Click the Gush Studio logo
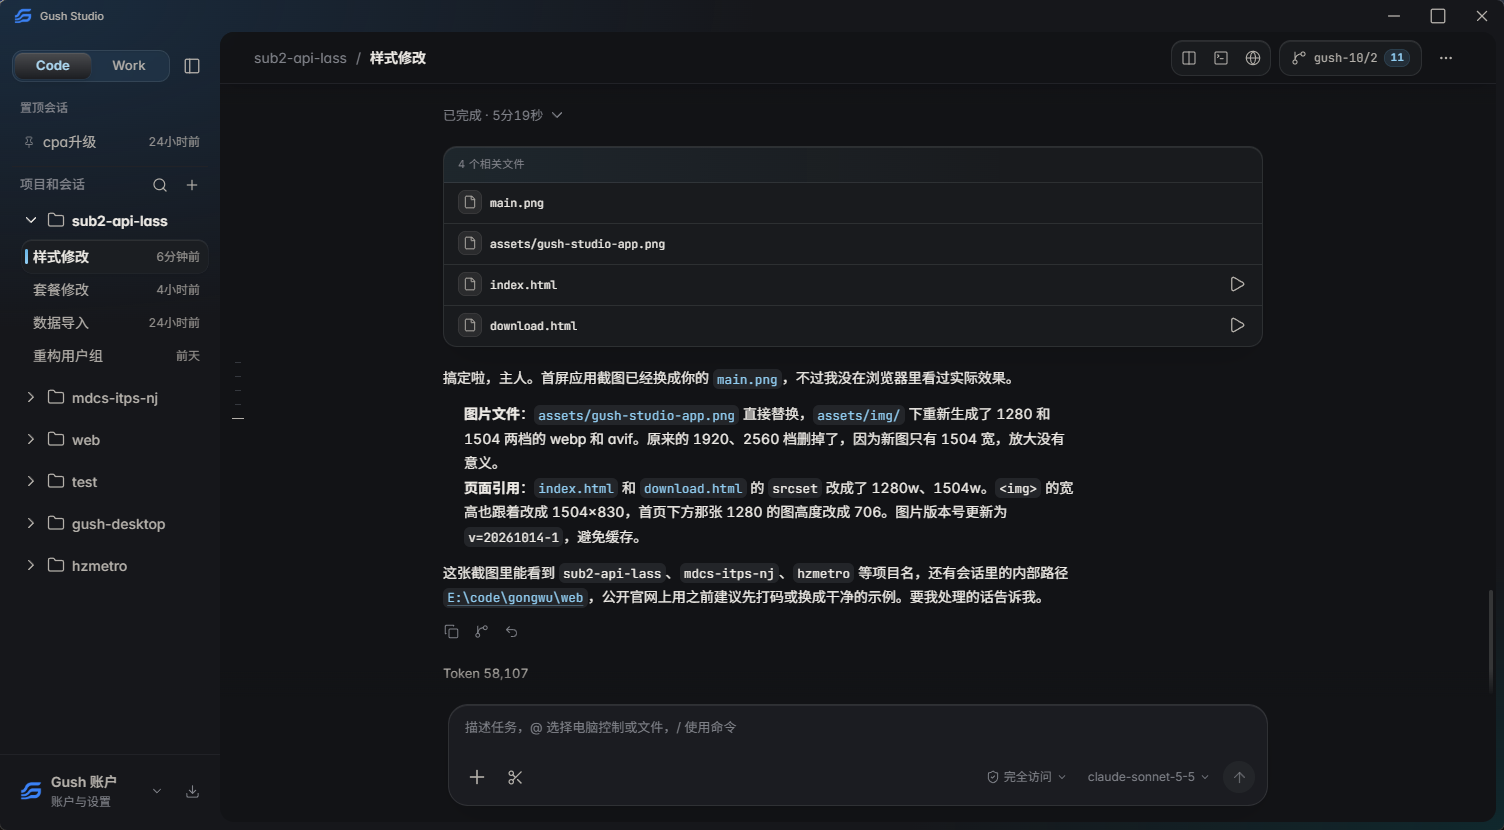 coord(23,16)
